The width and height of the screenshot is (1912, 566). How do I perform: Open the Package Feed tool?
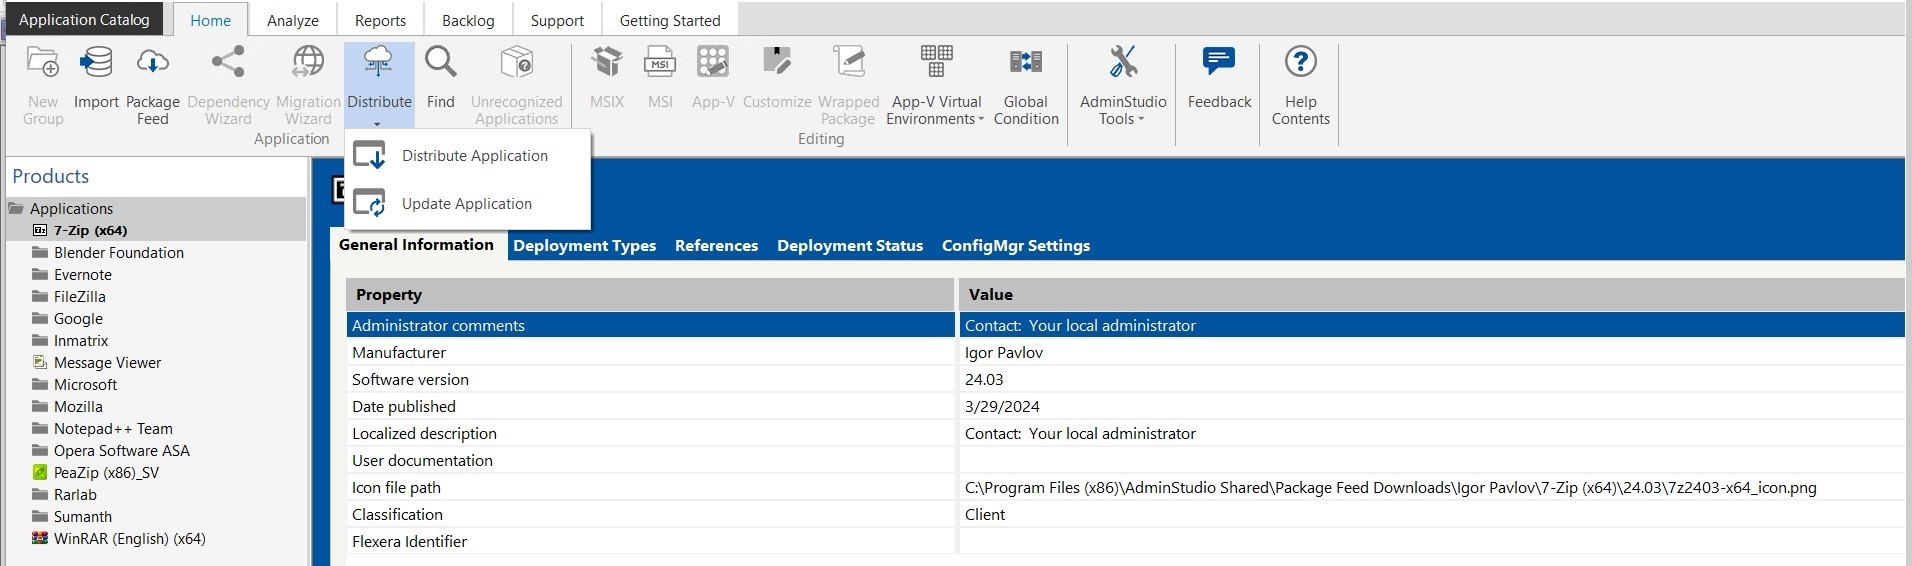152,64
